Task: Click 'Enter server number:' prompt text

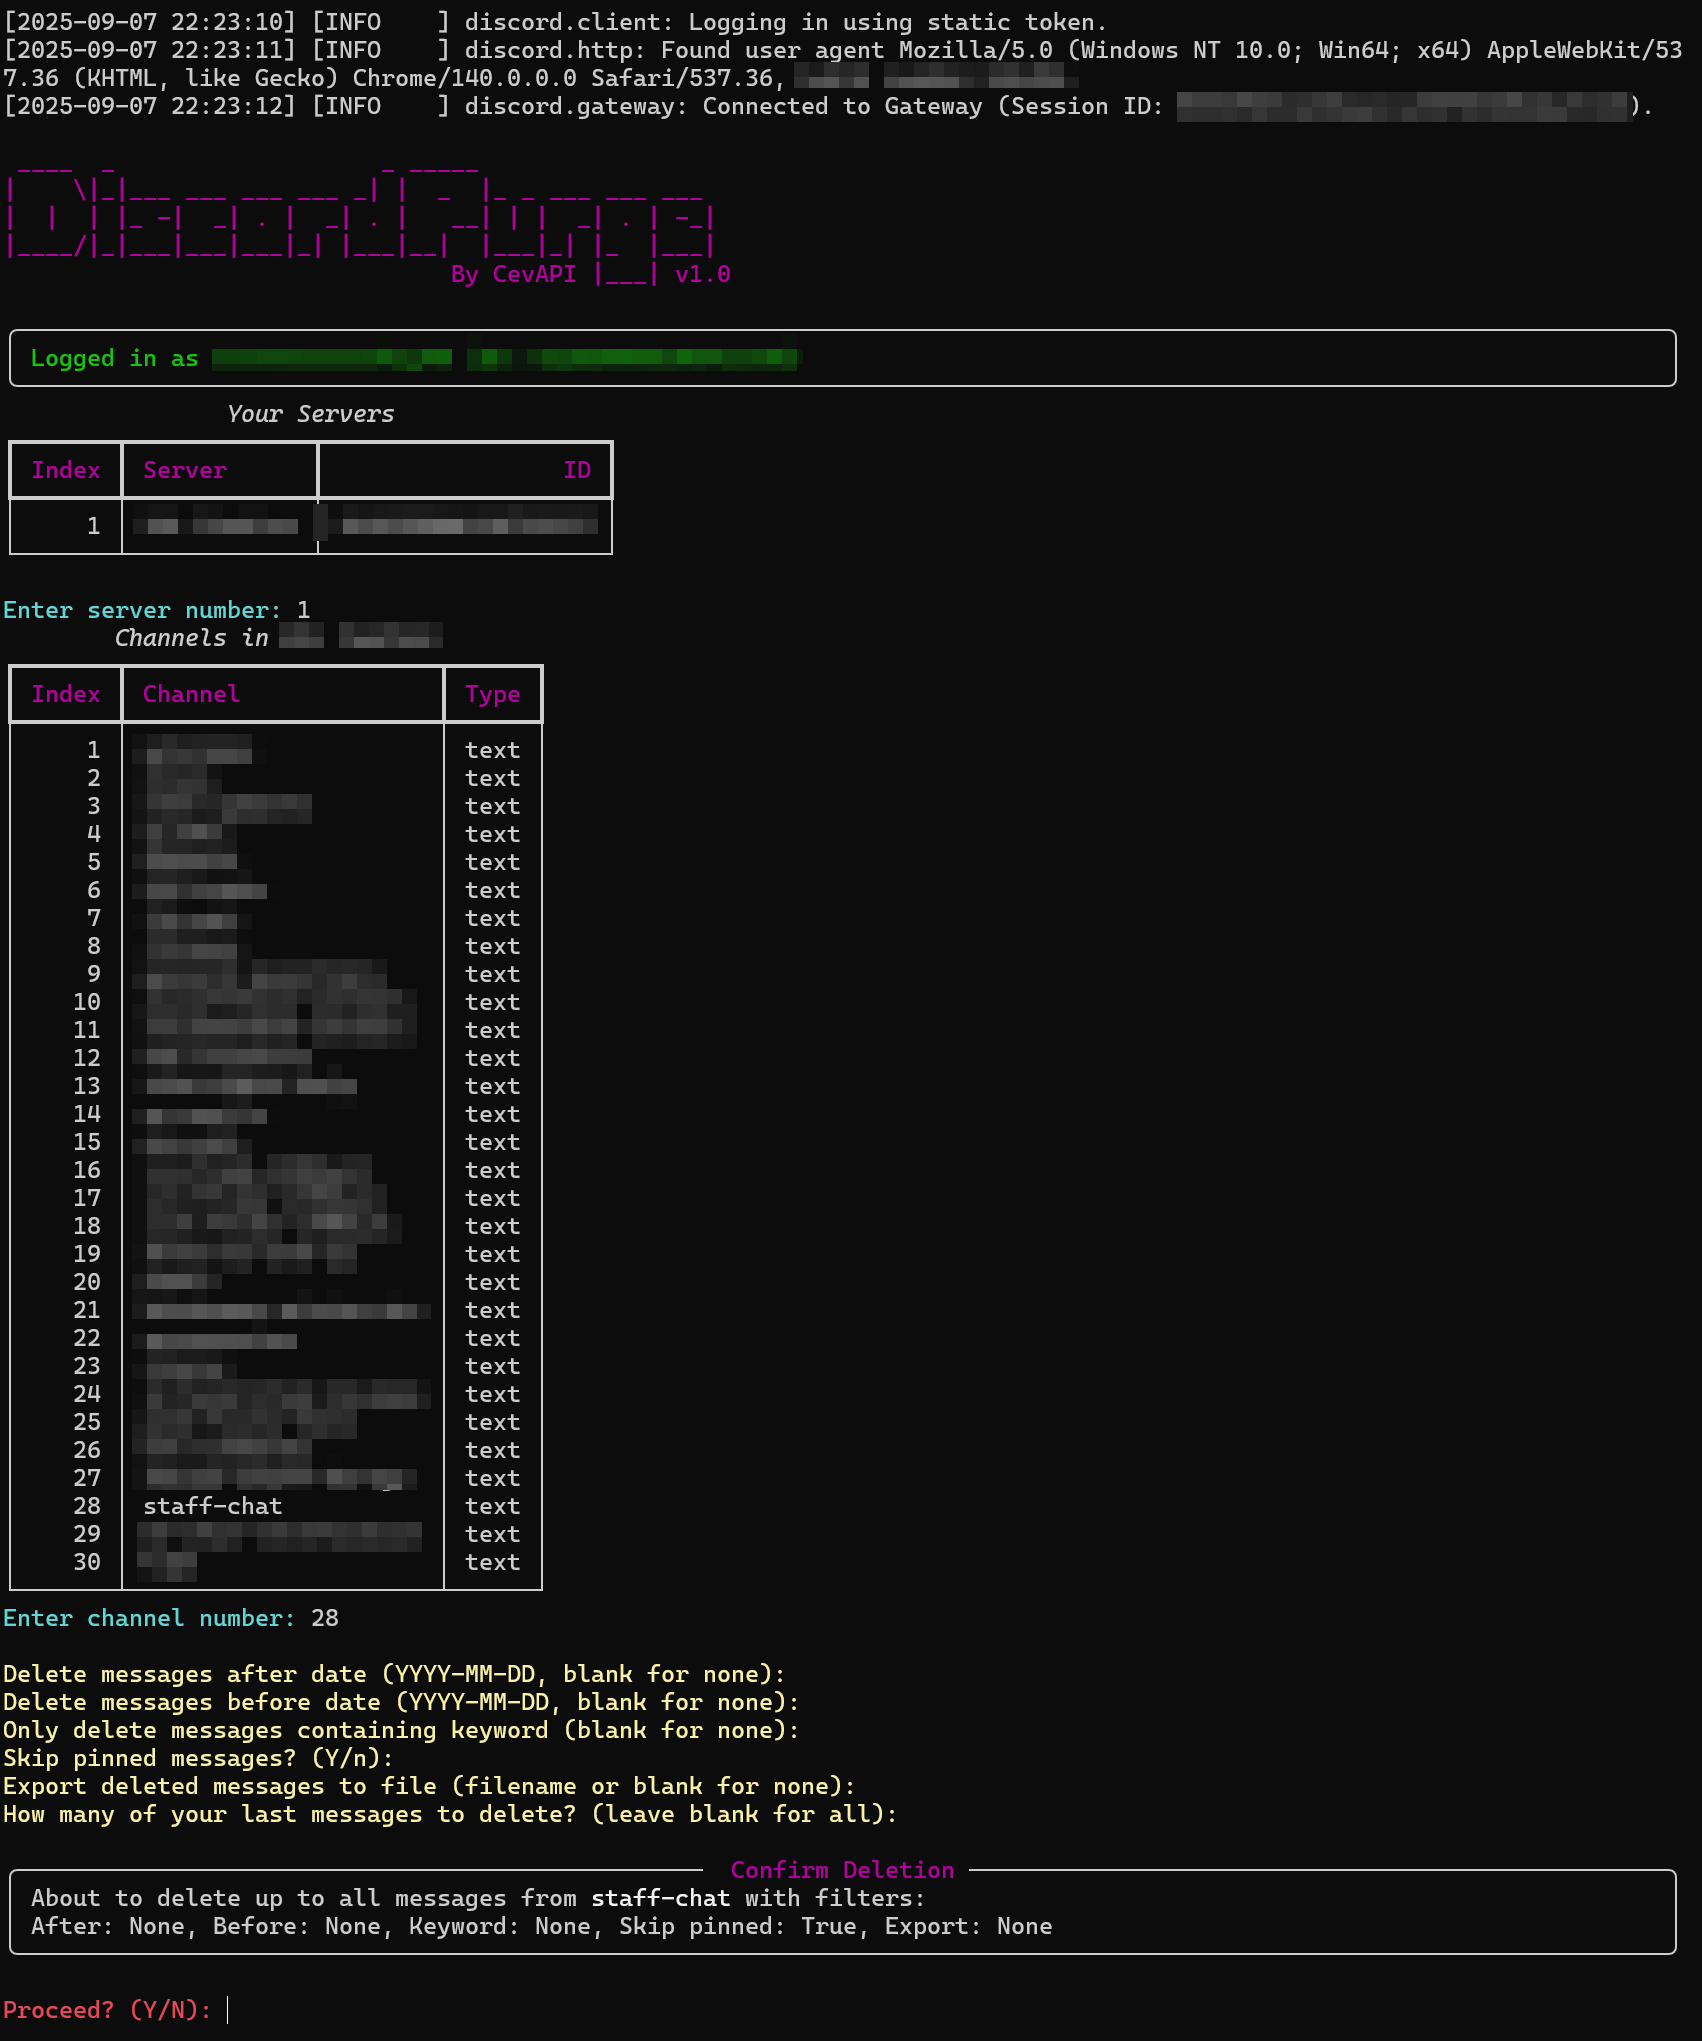Action: (142, 610)
